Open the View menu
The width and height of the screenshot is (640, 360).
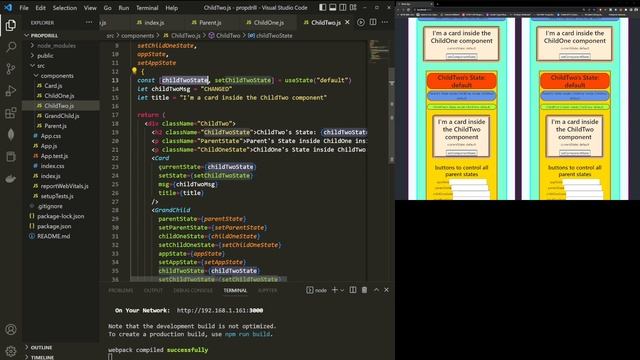[90, 8]
